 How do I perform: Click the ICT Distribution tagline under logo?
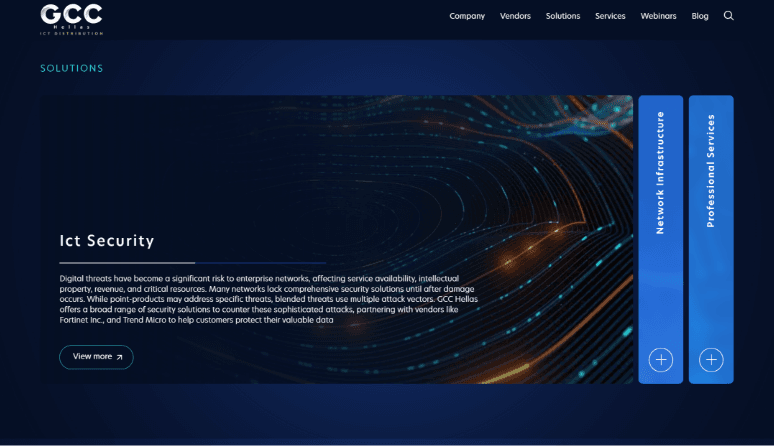pyautogui.click(x=71, y=33)
